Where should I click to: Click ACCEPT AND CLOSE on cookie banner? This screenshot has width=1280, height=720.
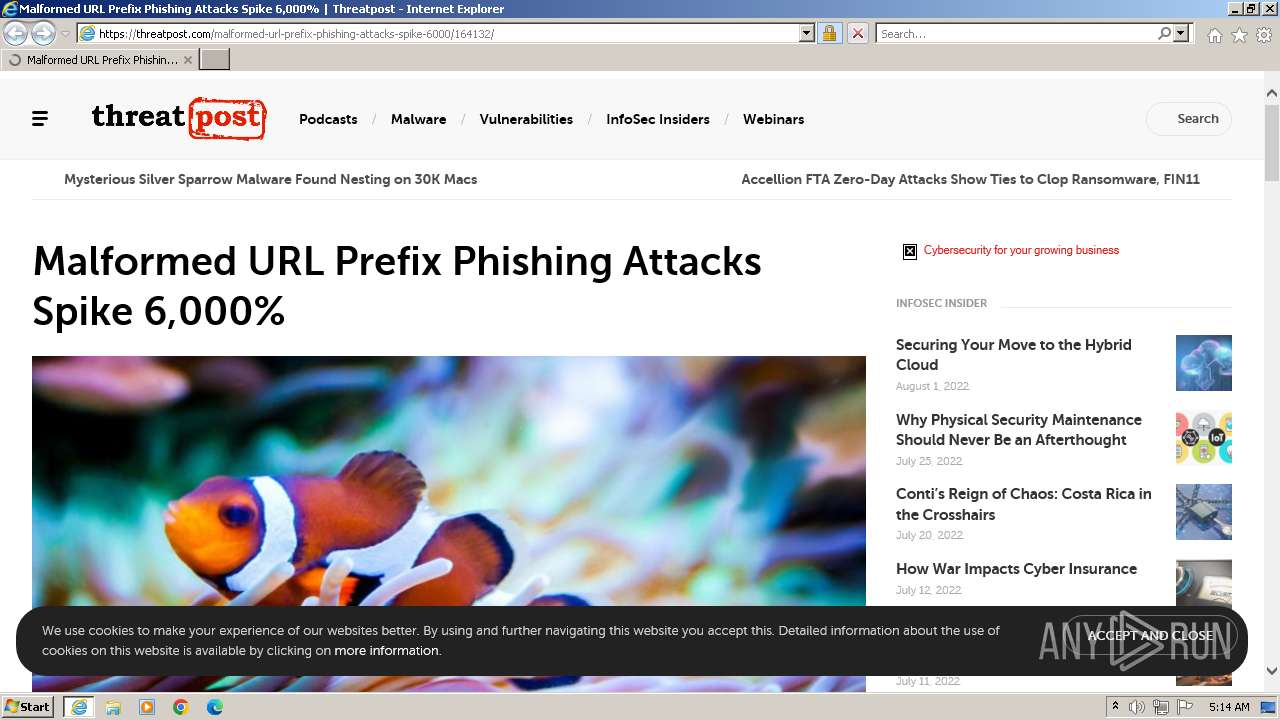point(1150,636)
